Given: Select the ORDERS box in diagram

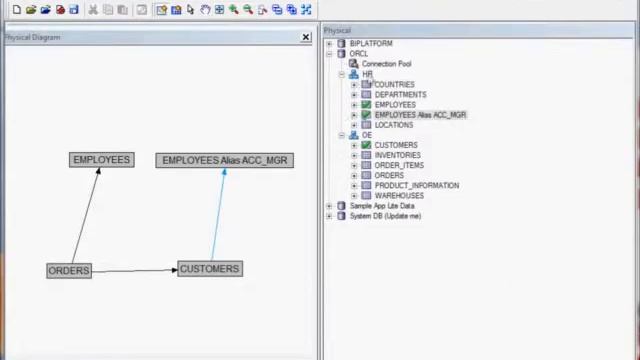Looking at the screenshot, I should pos(69,271).
